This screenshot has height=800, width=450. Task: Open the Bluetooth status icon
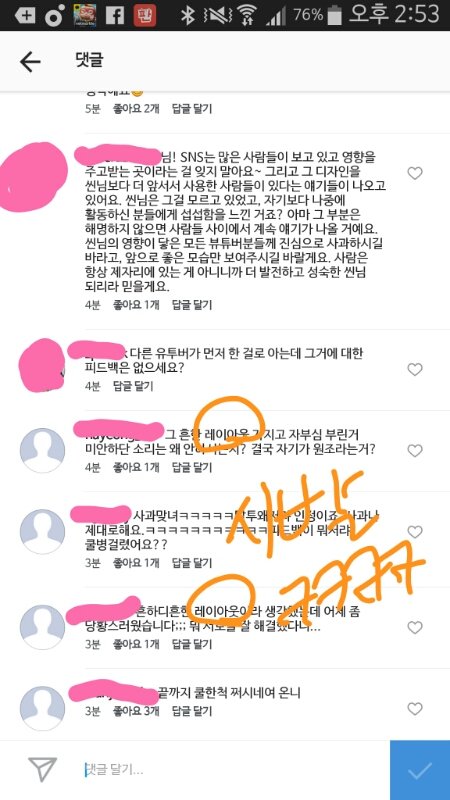[188, 15]
